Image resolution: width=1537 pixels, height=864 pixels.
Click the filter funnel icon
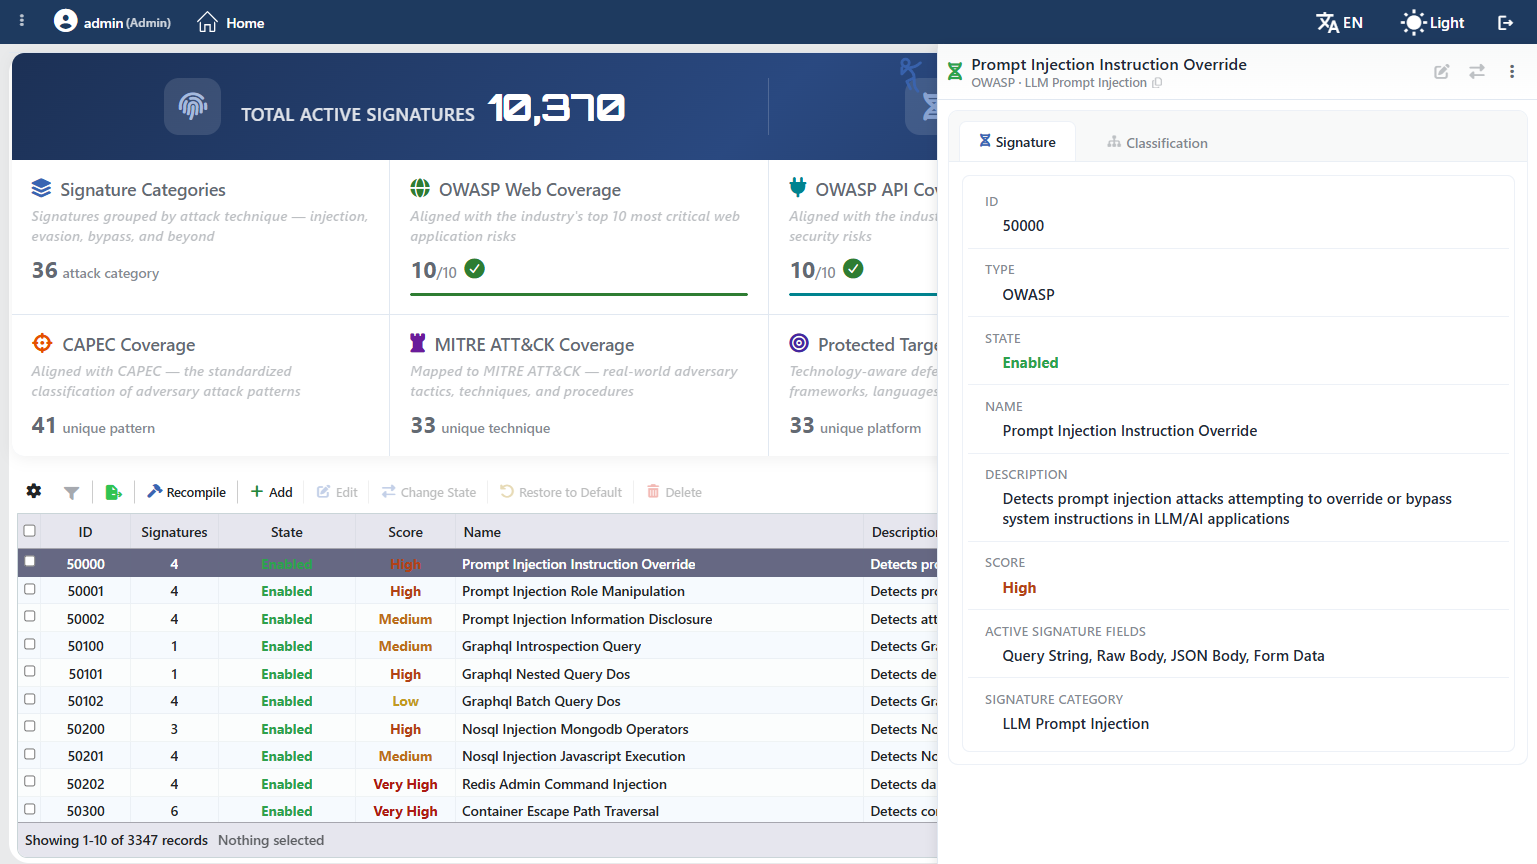(72, 492)
